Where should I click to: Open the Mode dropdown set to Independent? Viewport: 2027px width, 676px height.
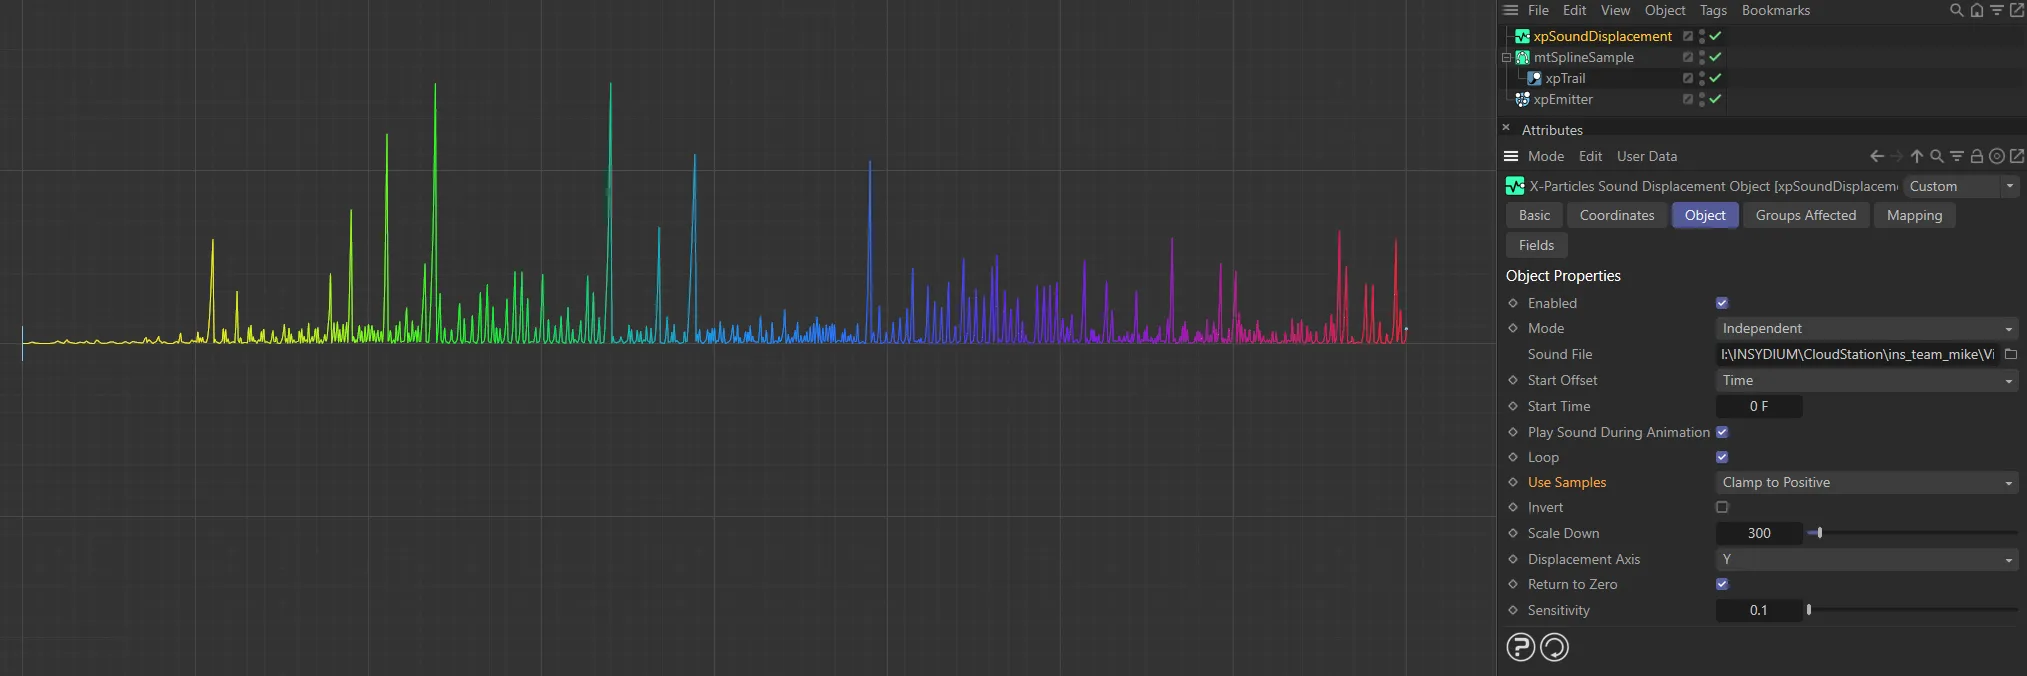[1866, 328]
